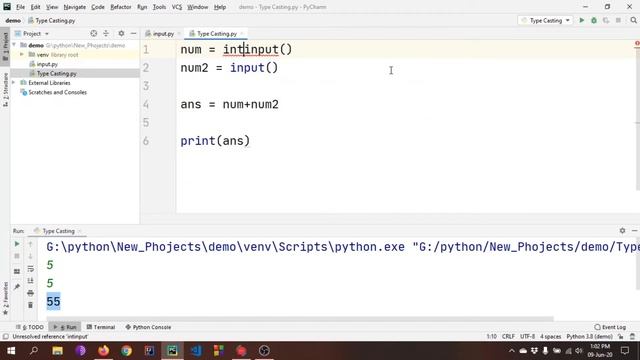Expand External Libraries node

(14, 83)
